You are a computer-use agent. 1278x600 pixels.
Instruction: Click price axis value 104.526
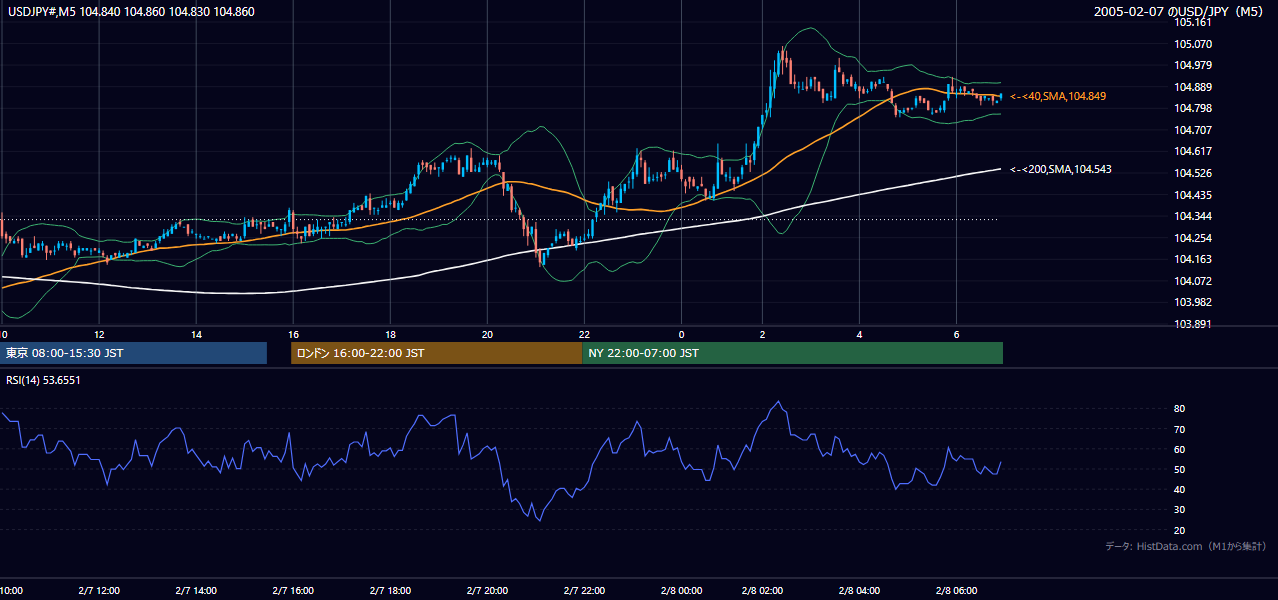pos(1193,173)
